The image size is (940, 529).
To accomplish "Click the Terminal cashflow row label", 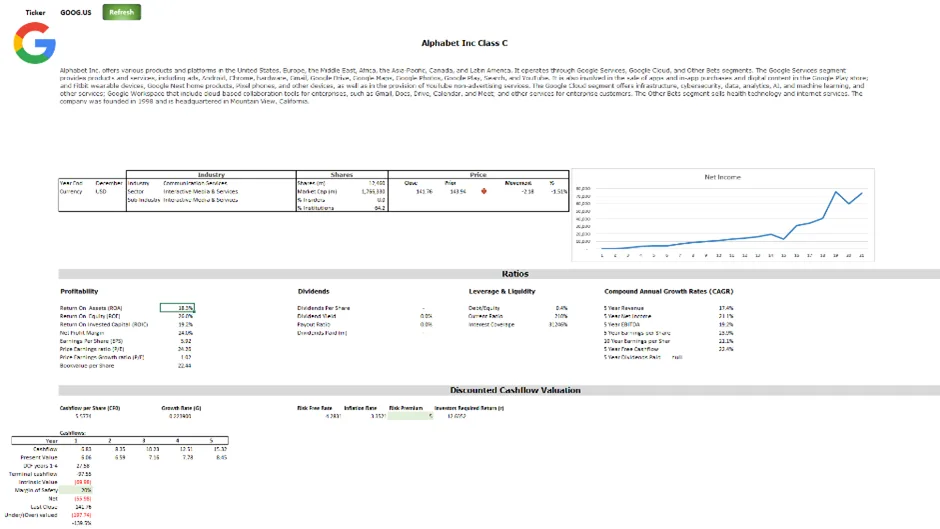I will click(33, 474).
